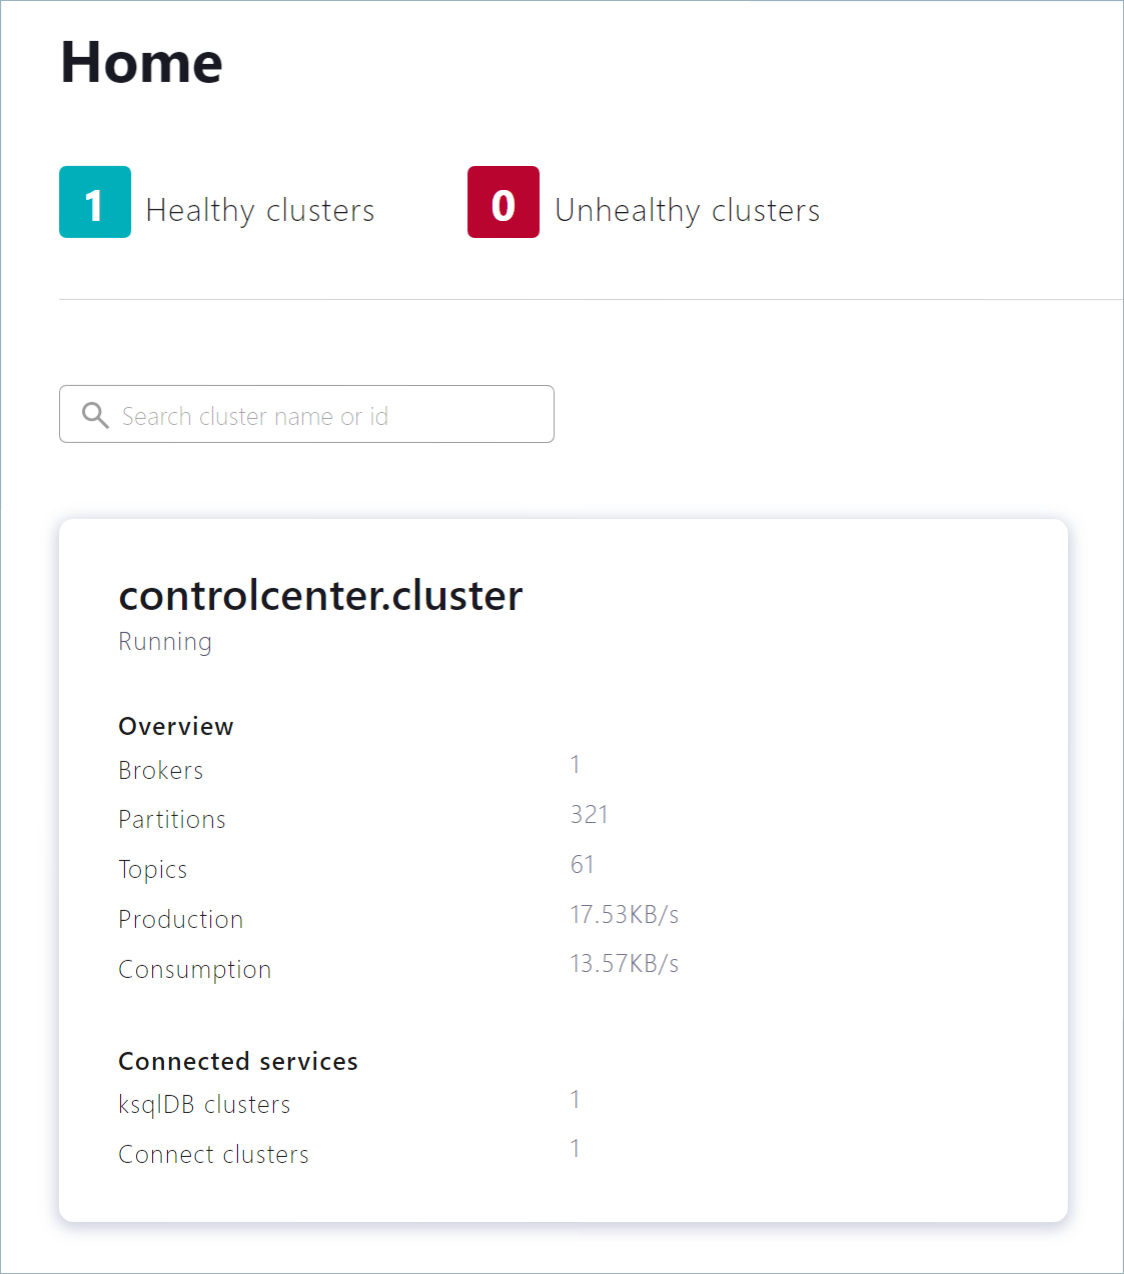This screenshot has height=1274, width=1124.
Task: Click the search magnifier icon
Action: coord(95,414)
